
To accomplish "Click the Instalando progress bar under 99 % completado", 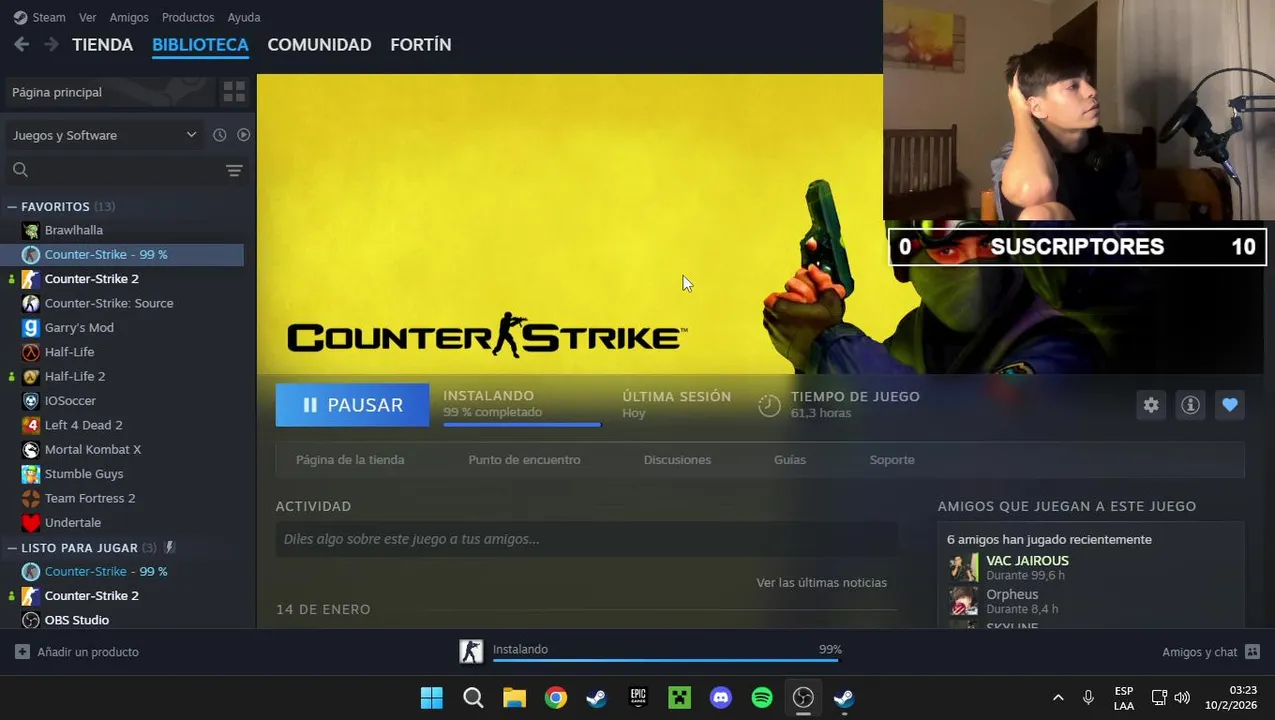I will coord(522,424).
